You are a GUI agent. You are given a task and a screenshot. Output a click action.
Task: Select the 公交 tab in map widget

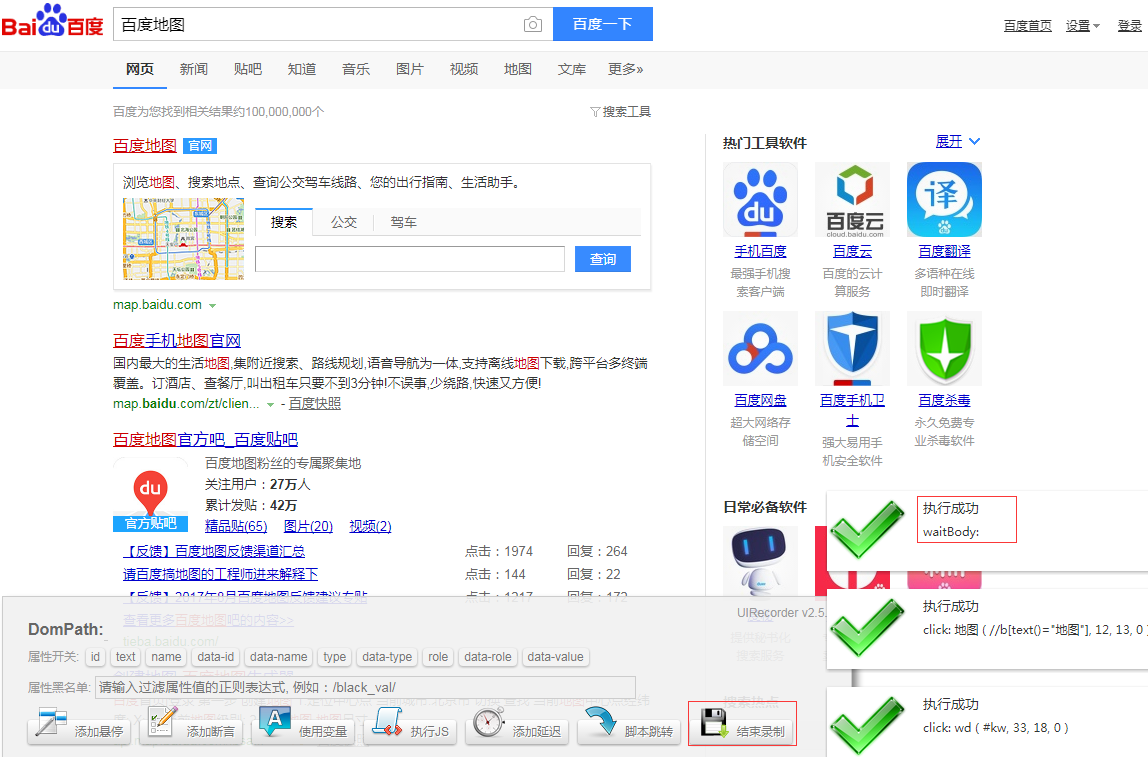click(343, 222)
